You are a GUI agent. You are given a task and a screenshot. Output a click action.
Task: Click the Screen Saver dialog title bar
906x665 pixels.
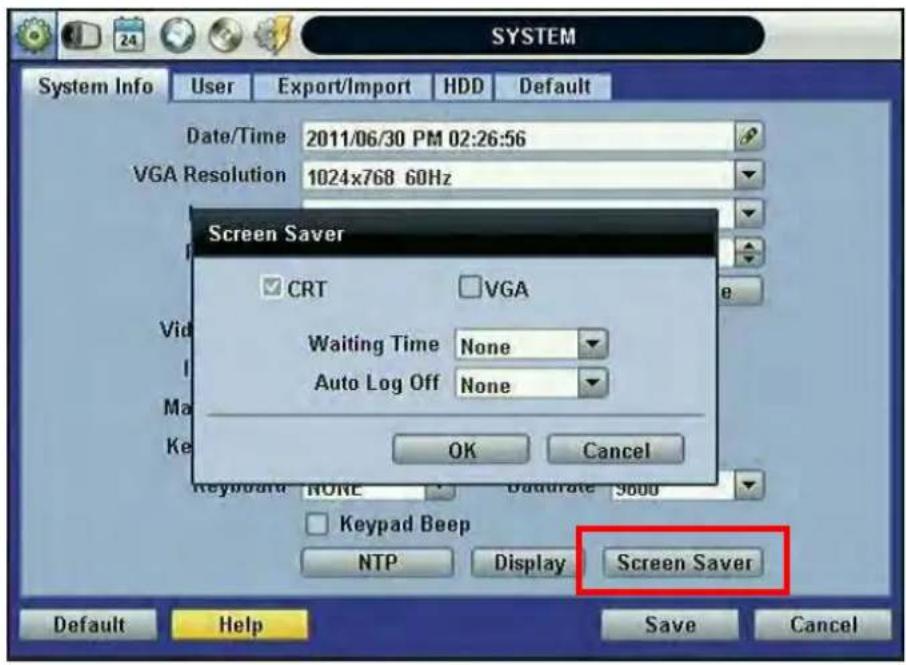pos(454,234)
